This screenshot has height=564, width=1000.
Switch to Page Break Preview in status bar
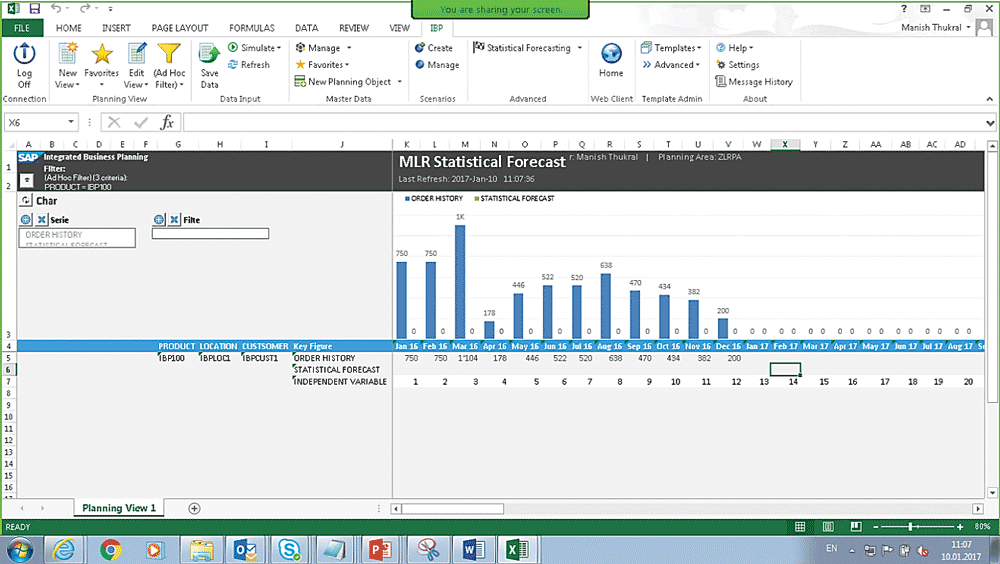click(x=856, y=526)
